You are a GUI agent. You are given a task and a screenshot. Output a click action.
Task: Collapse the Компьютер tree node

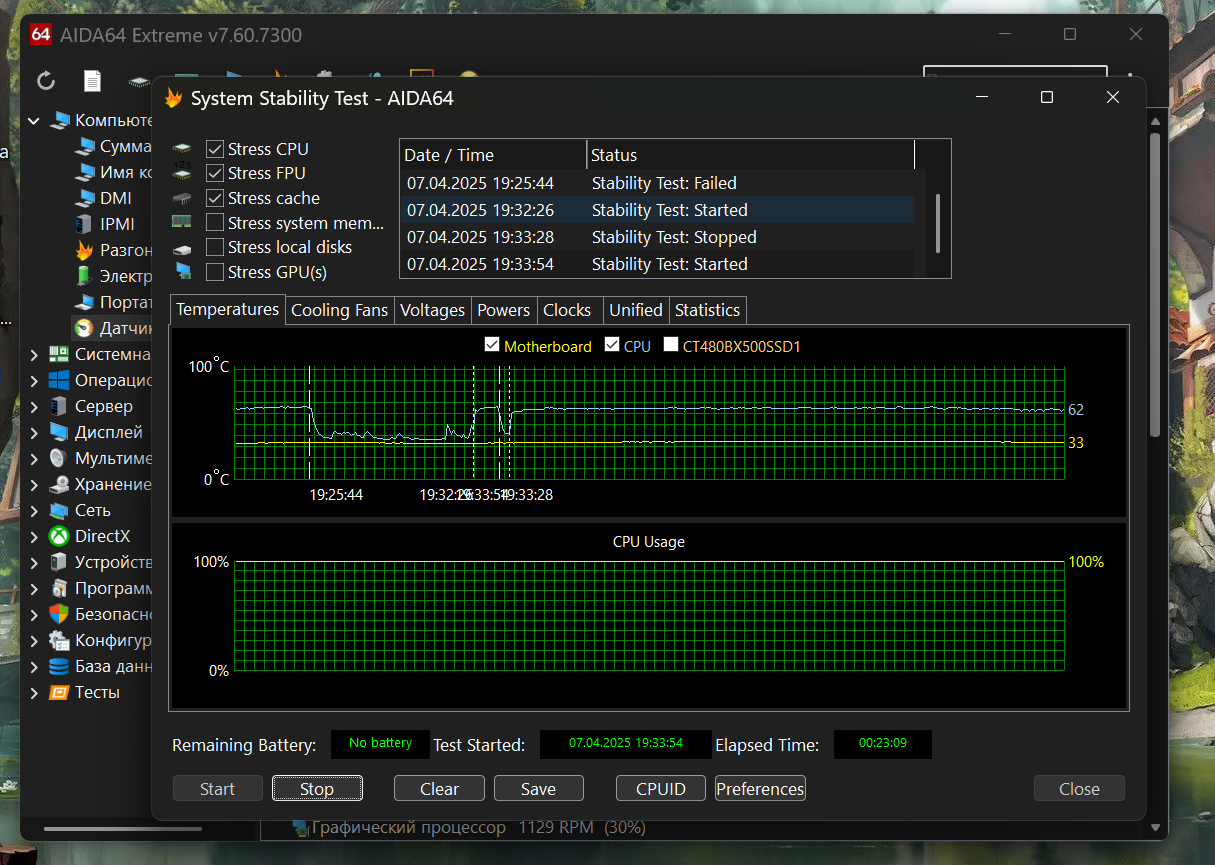(34, 120)
